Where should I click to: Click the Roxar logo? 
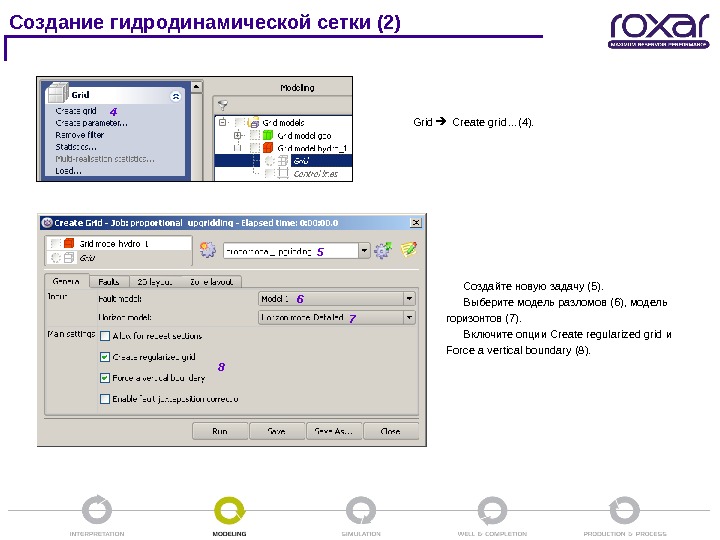coord(659,30)
